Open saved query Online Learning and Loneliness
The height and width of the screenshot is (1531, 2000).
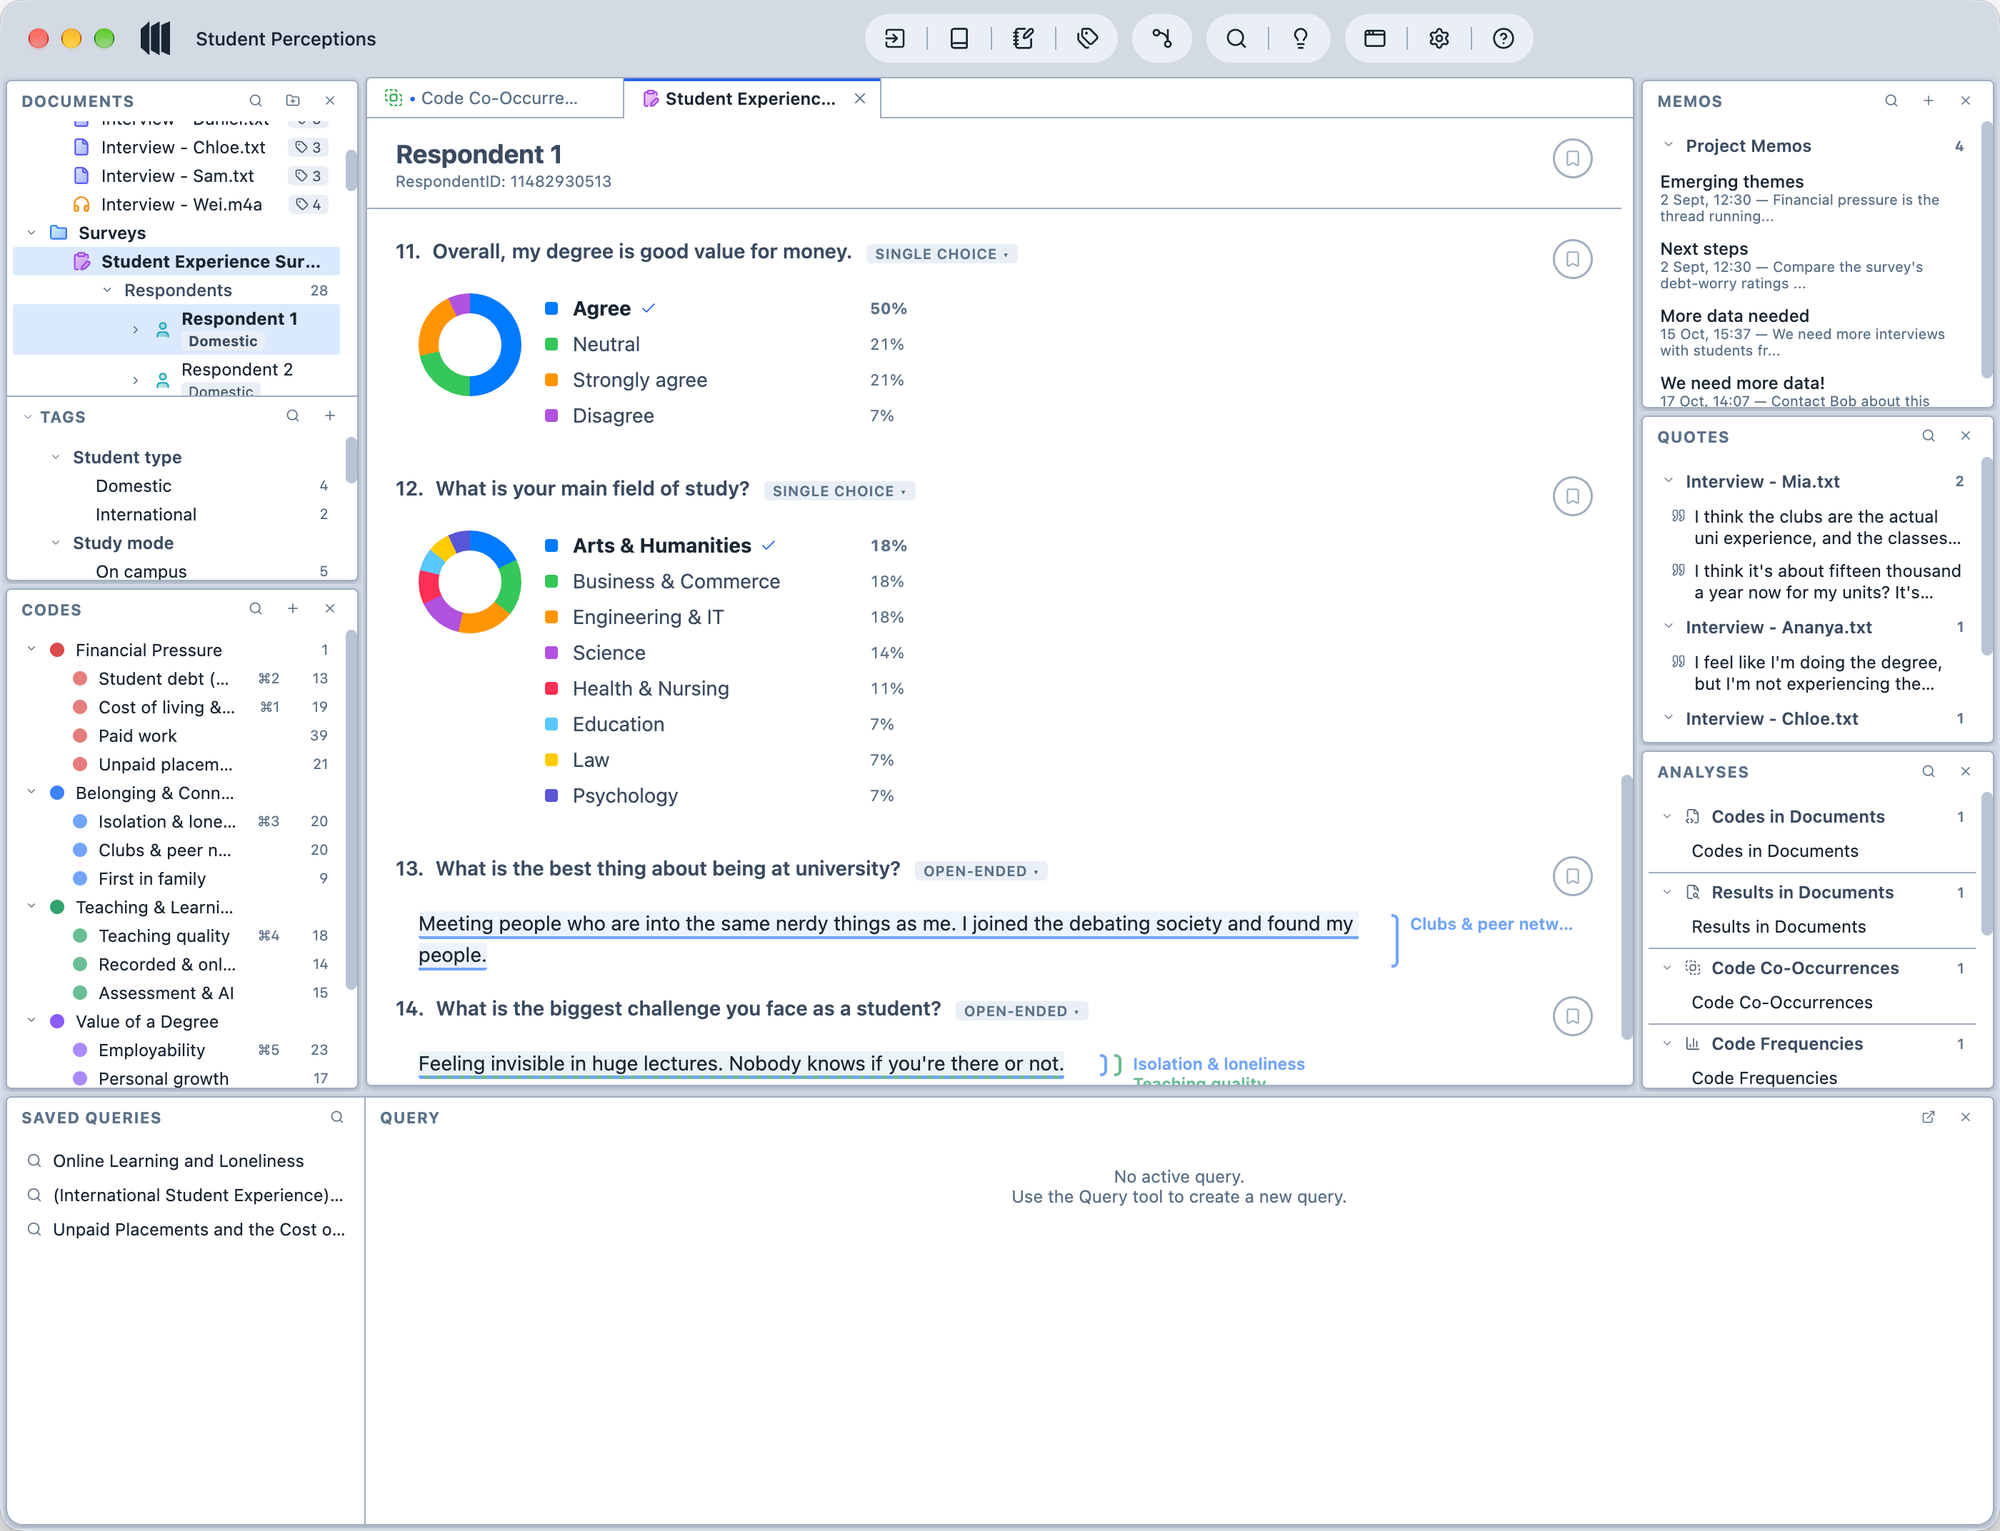pyautogui.click(x=178, y=1161)
